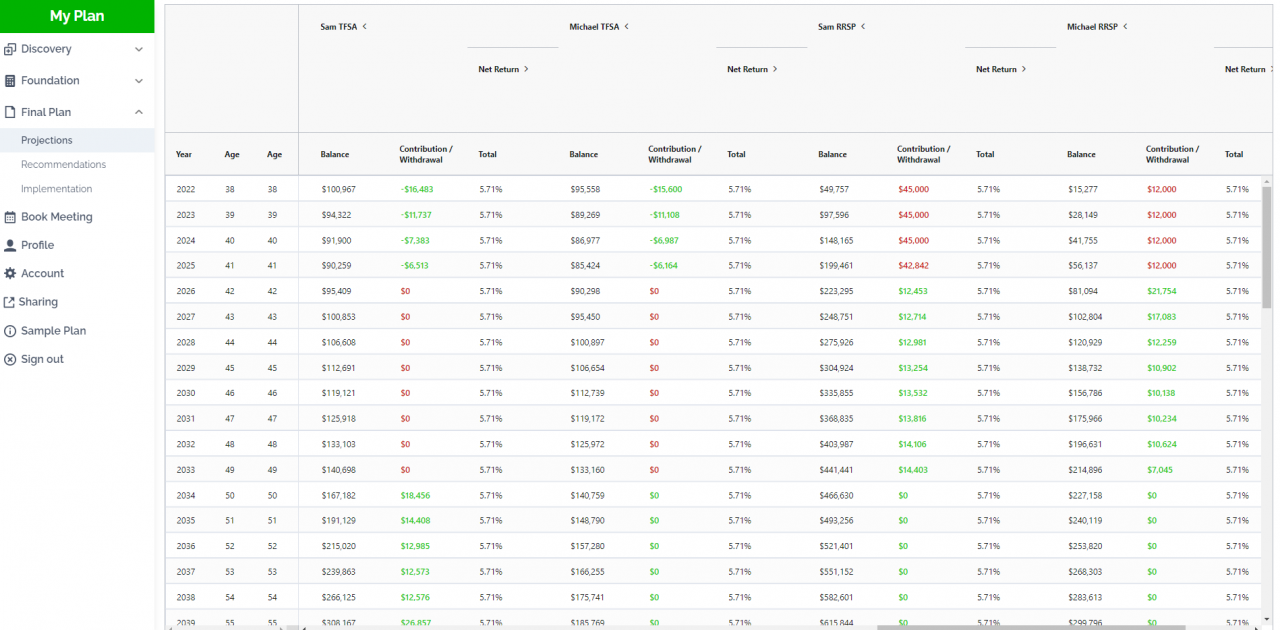Click the Sharing external-link icon
Screen dimensions: 1280x630
[x=10, y=302]
